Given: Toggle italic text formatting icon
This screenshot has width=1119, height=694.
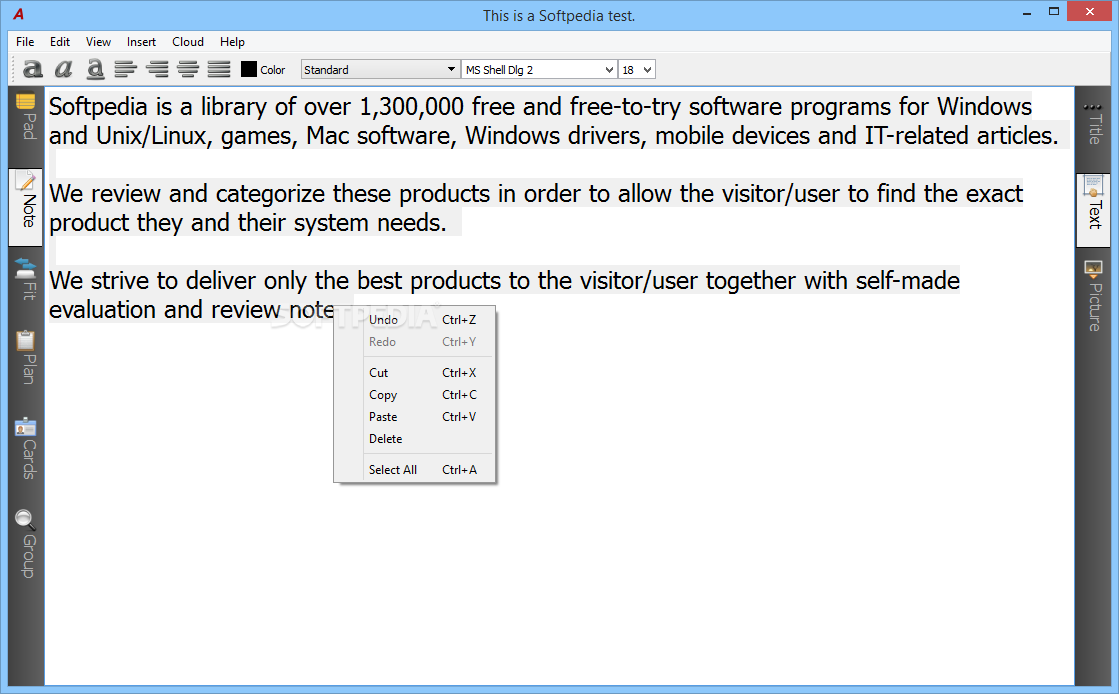Looking at the screenshot, I should (64, 69).
